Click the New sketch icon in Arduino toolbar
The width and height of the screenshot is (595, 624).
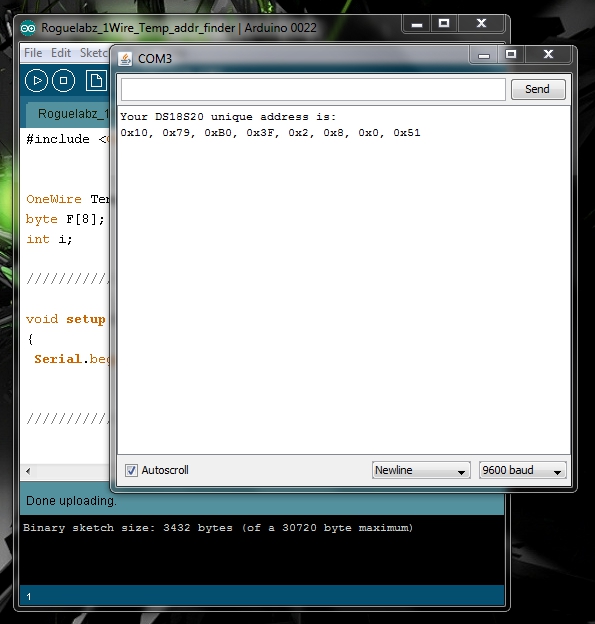pyautogui.click(x=96, y=80)
